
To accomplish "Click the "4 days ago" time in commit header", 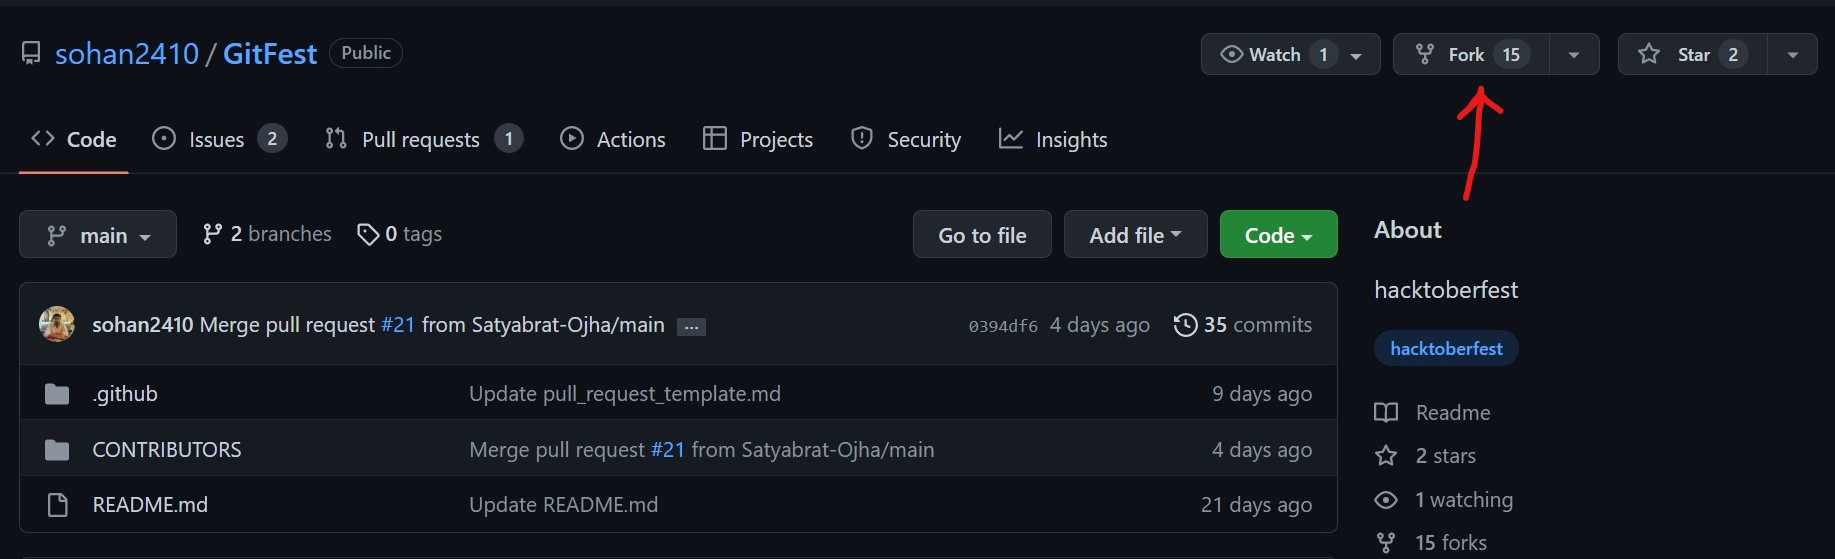I will pos(1100,325).
